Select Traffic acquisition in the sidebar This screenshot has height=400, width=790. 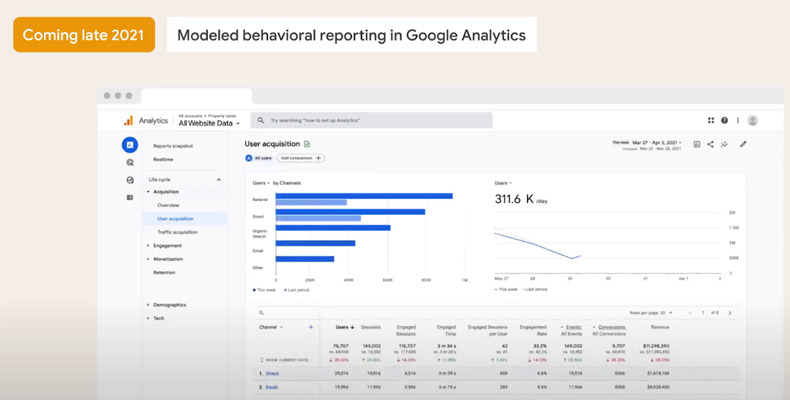click(177, 232)
